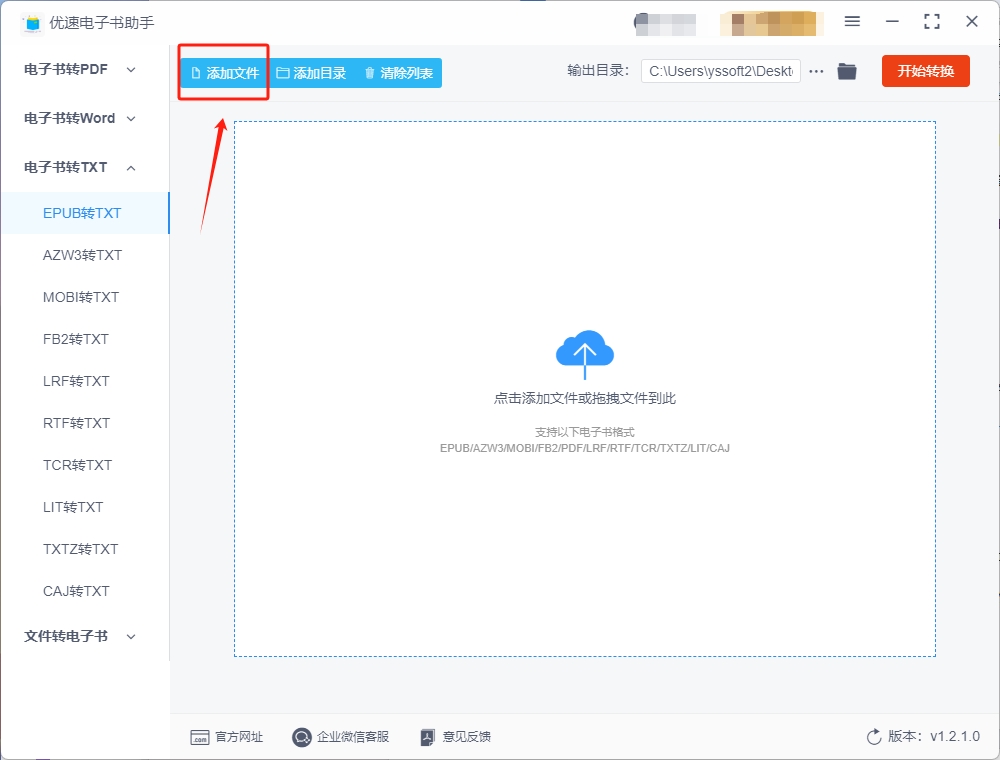Screen dimensions: 1000x760
Task: Open the 电子书转Word category label
Action: [70, 119]
